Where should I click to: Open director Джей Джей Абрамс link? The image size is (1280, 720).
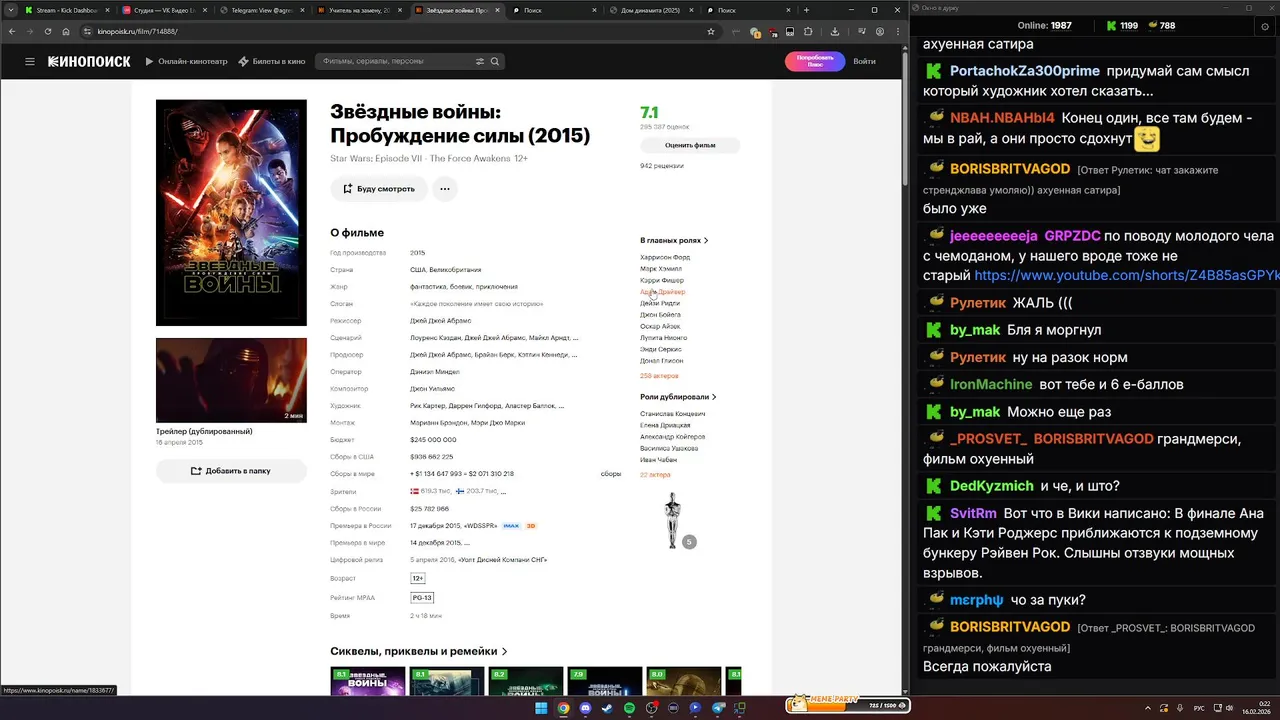point(441,320)
